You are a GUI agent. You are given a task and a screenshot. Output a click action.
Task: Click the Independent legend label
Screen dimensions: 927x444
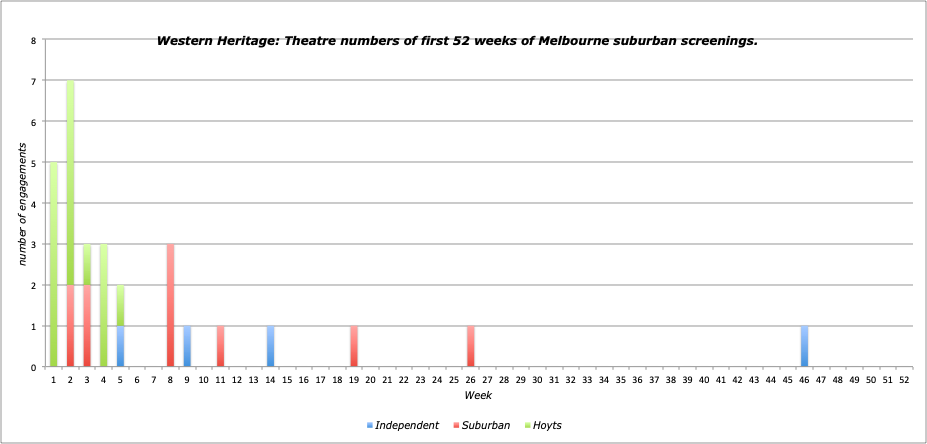[x=407, y=426]
